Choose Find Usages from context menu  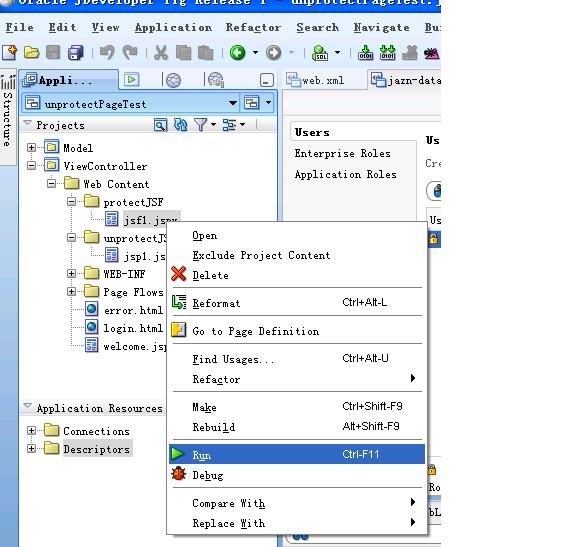click(x=297, y=359)
